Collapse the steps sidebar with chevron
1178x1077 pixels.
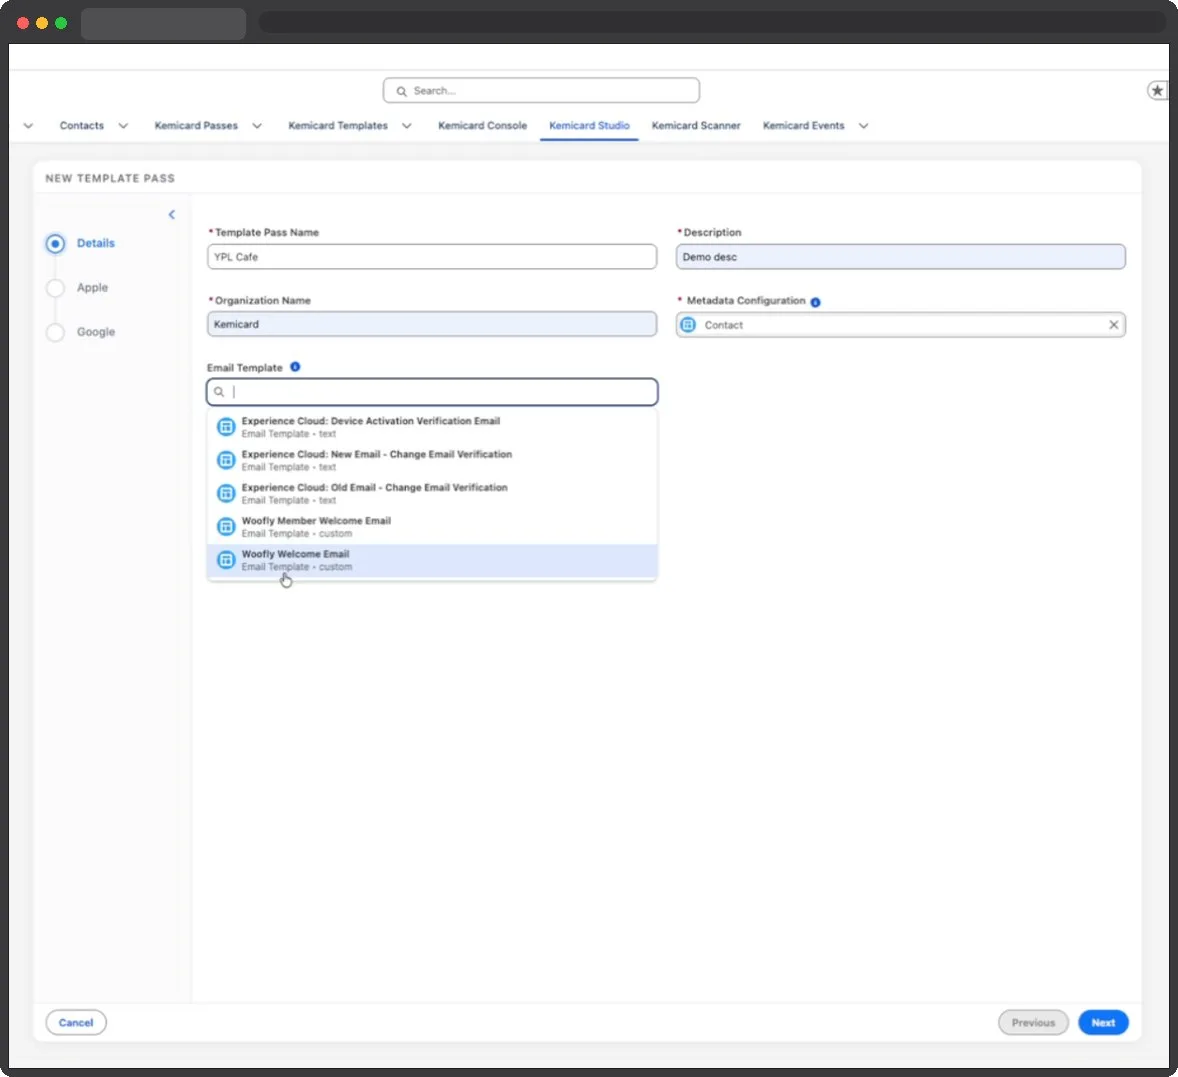pyautogui.click(x=171, y=215)
